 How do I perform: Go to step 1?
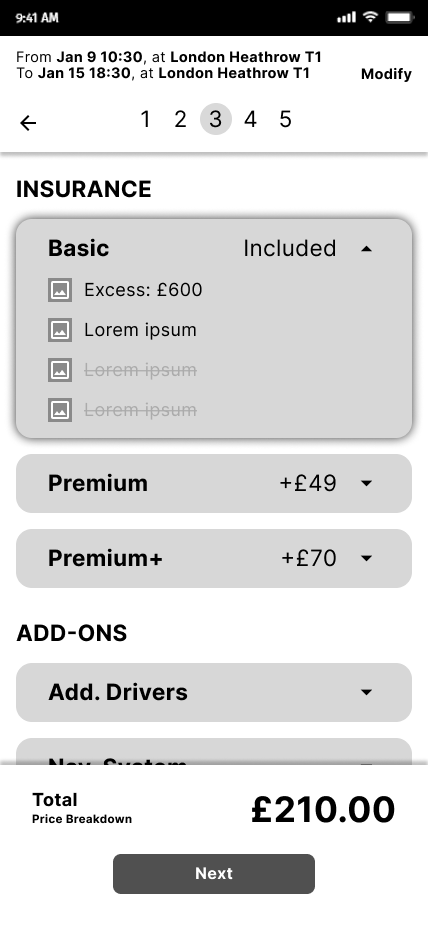(x=145, y=119)
